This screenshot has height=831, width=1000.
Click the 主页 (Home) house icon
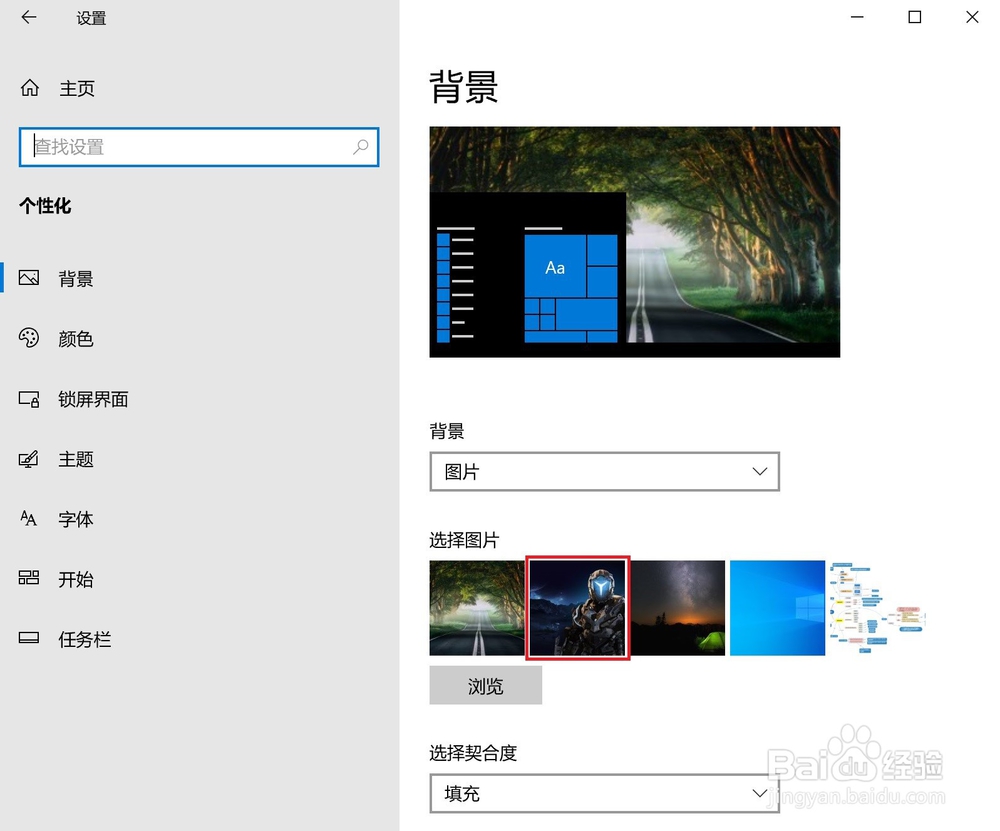coord(30,88)
